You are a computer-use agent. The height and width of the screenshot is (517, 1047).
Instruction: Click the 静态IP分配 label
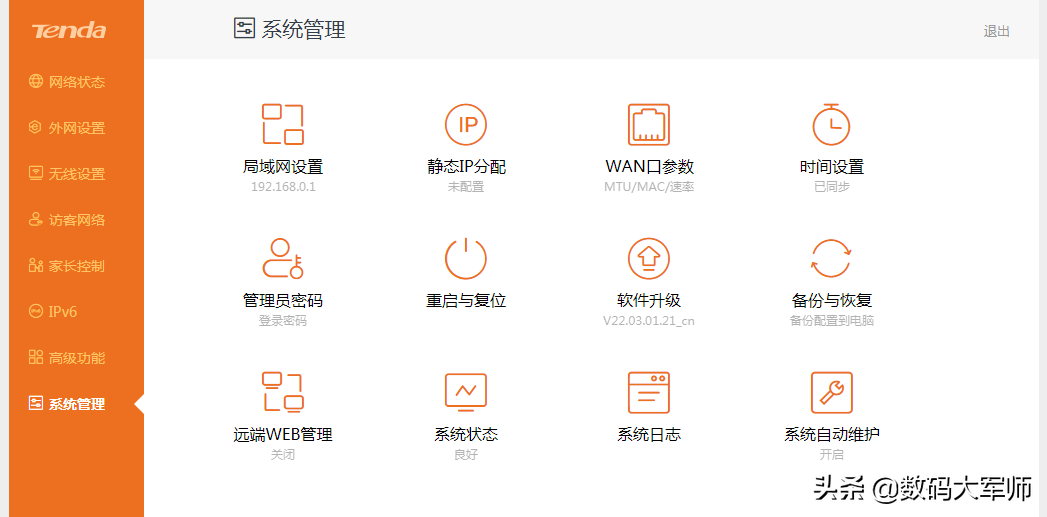465,166
